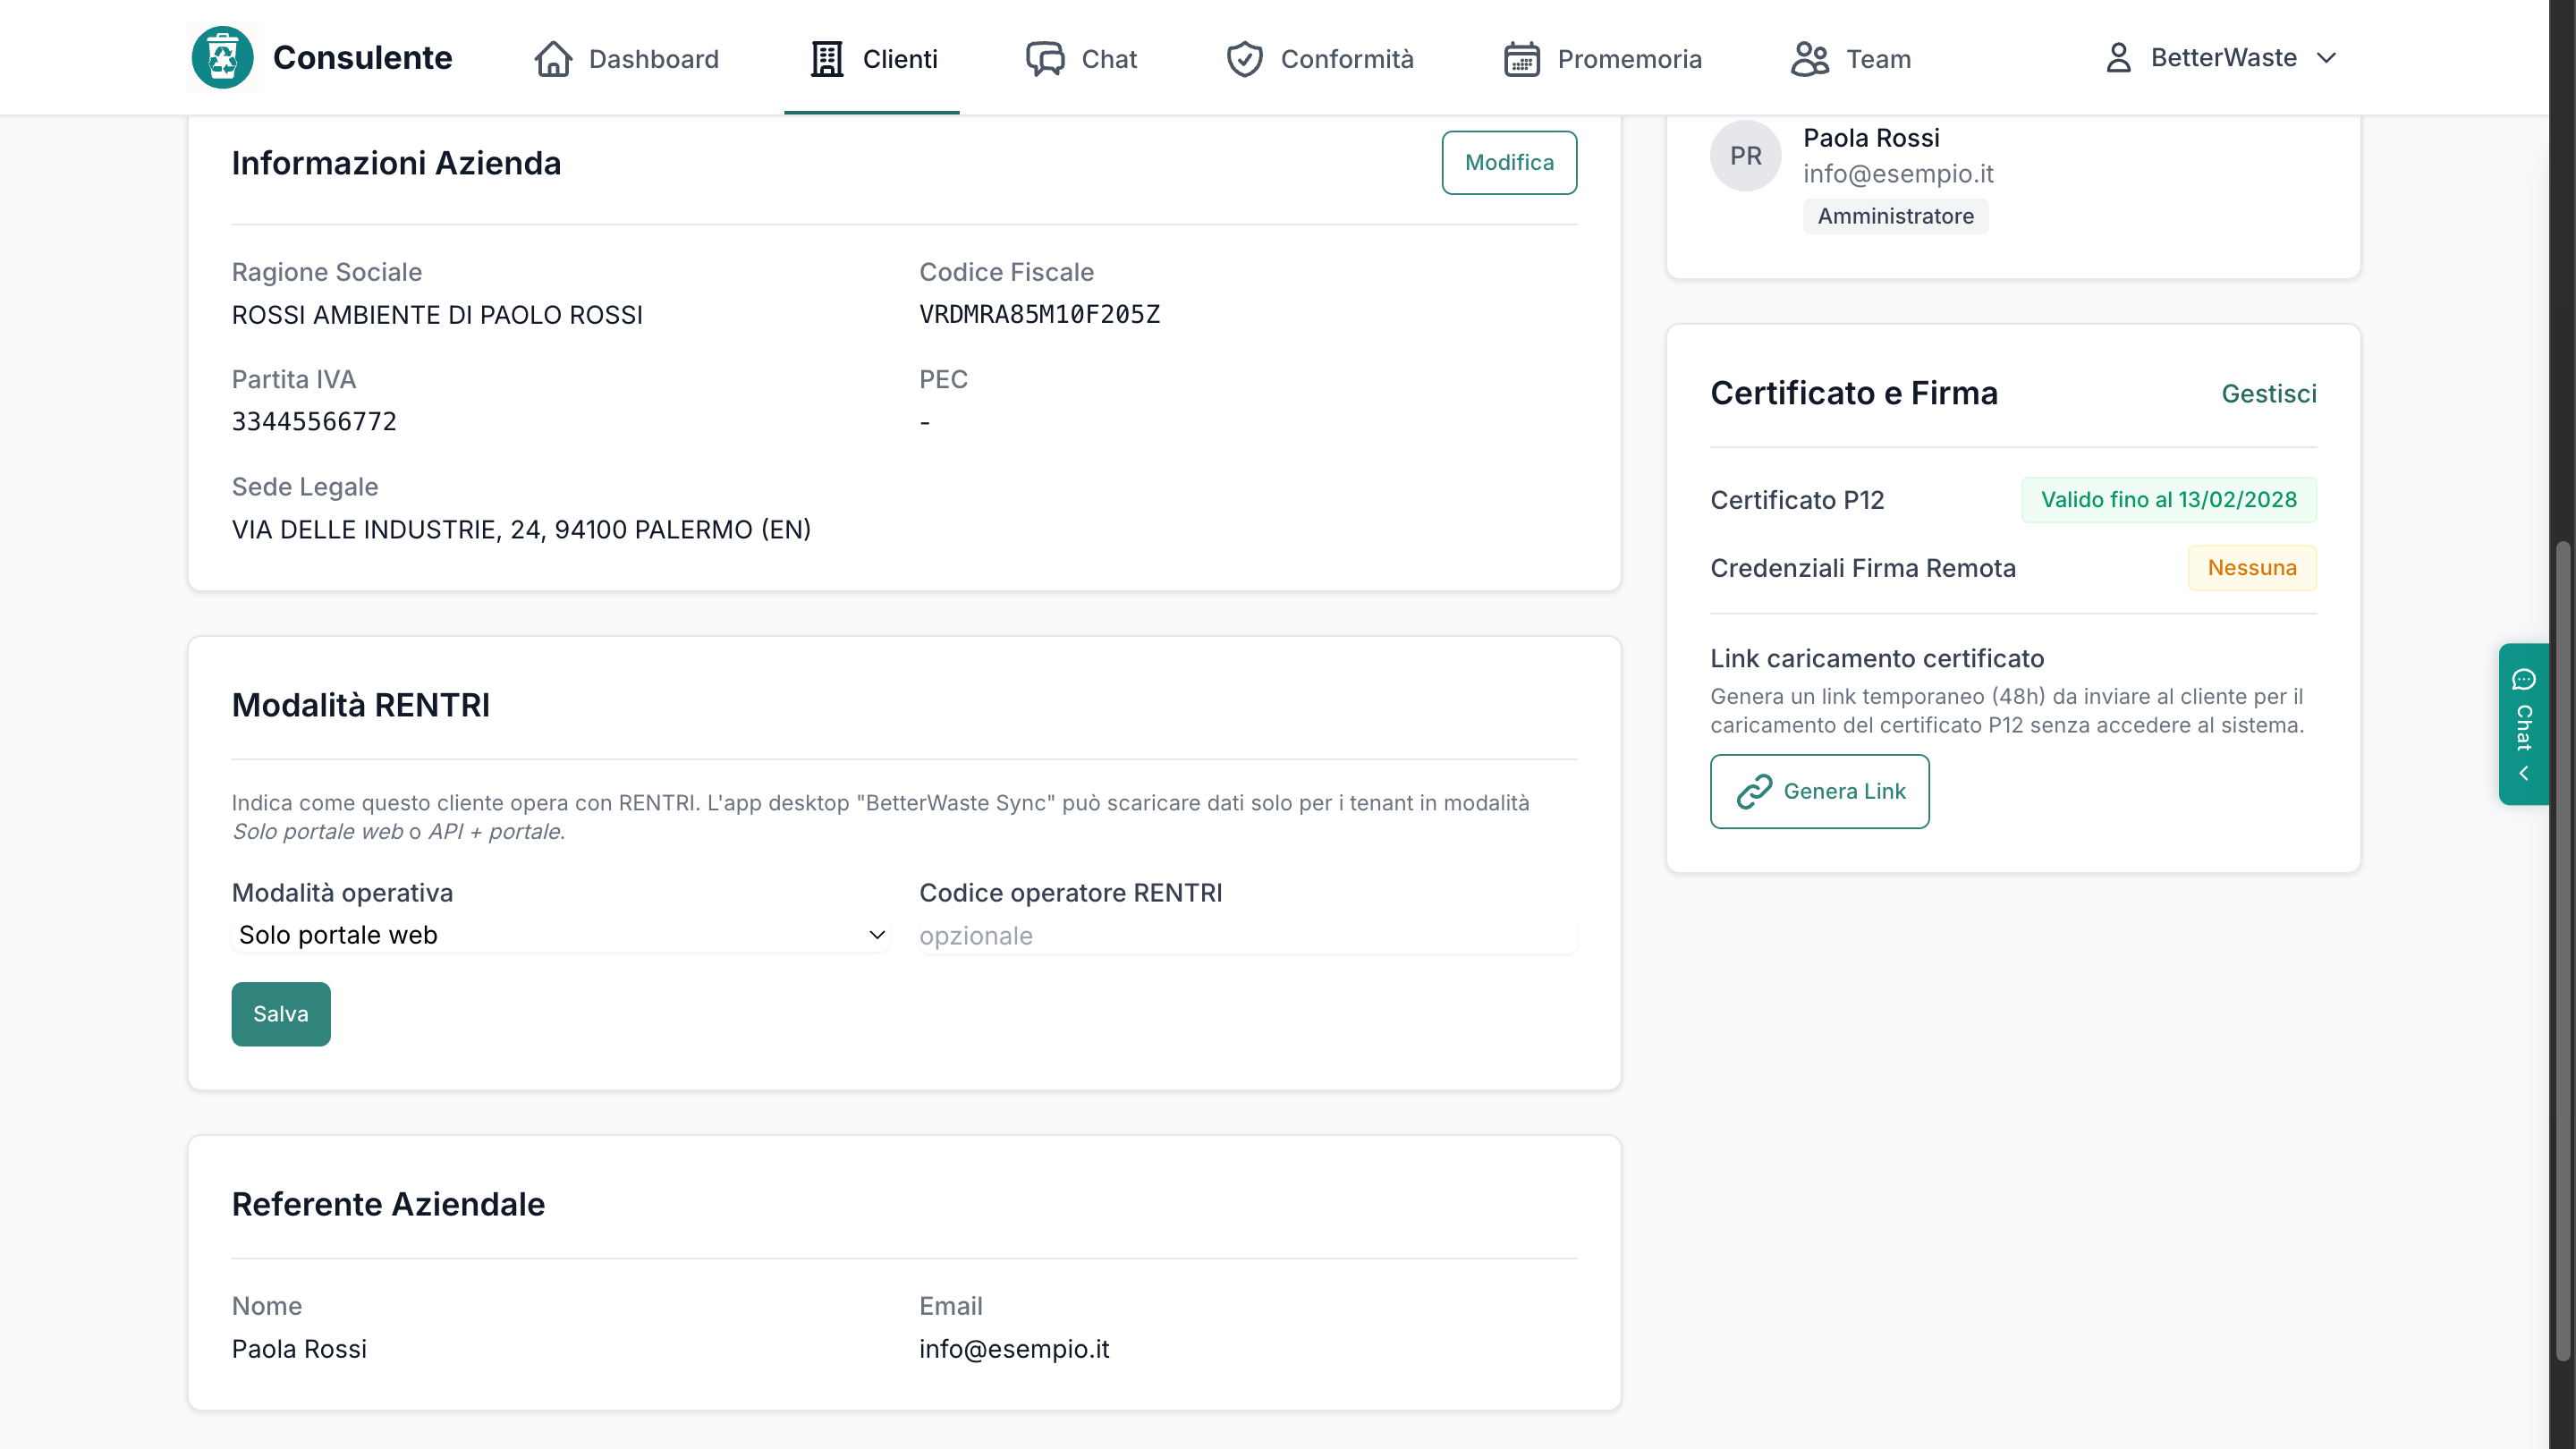Click the chain link icon in Genera Link
2576x1449 pixels.
pos(1754,791)
